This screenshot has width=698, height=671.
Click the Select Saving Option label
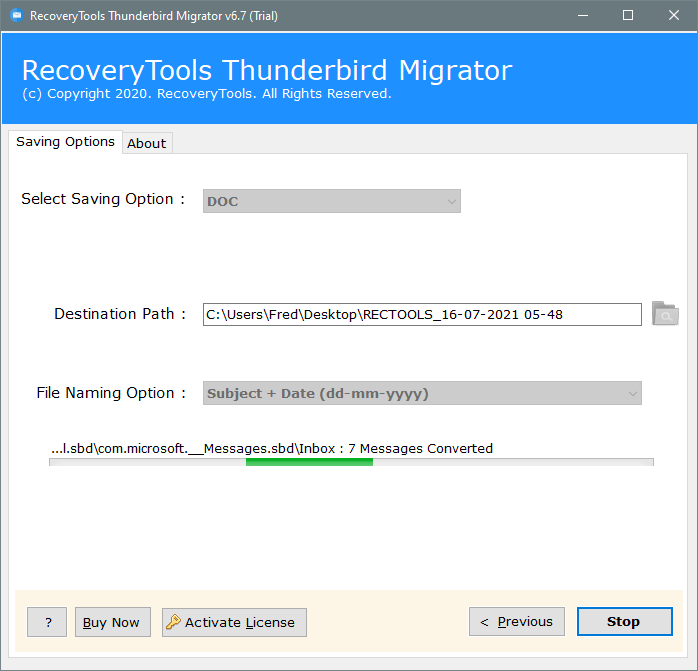click(x=103, y=199)
